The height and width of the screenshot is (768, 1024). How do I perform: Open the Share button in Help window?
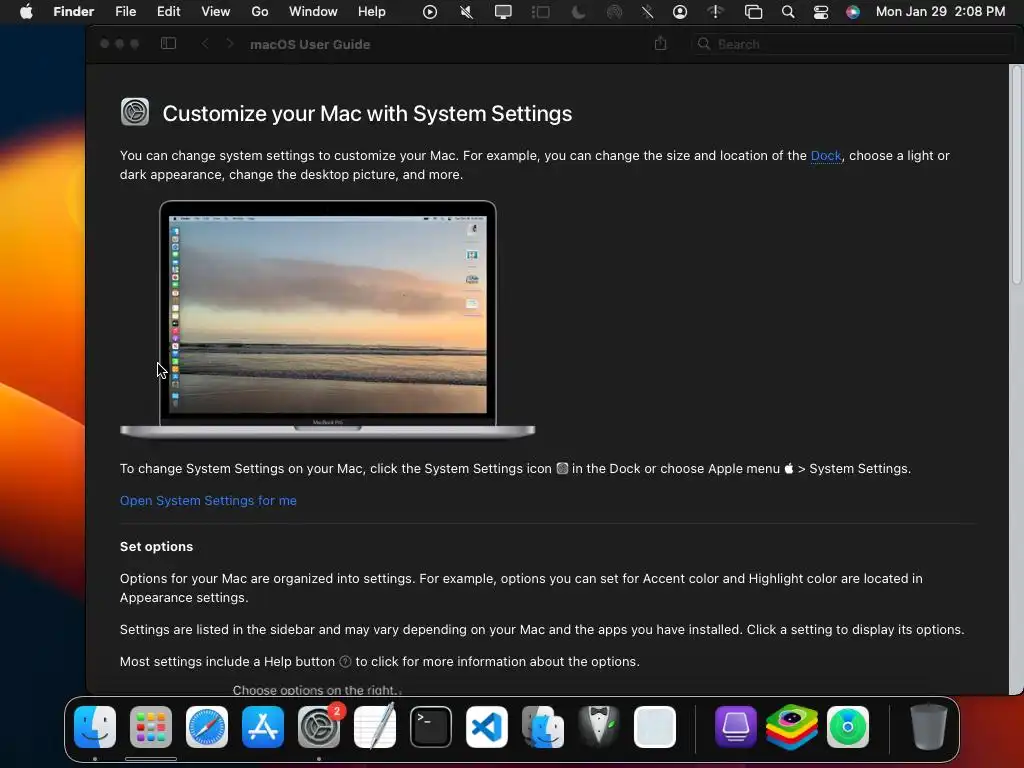point(660,43)
